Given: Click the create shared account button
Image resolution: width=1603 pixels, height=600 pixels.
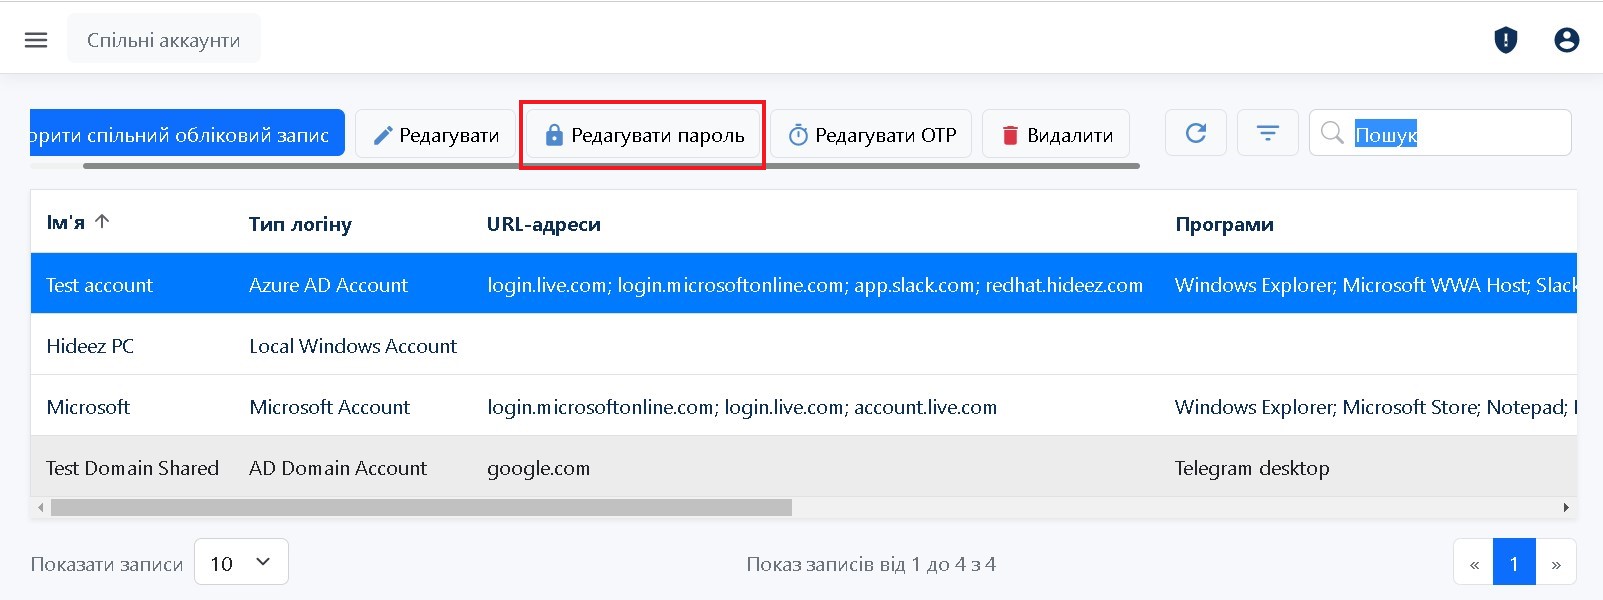Looking at the screenshot, I should click(x=187, y=134).
